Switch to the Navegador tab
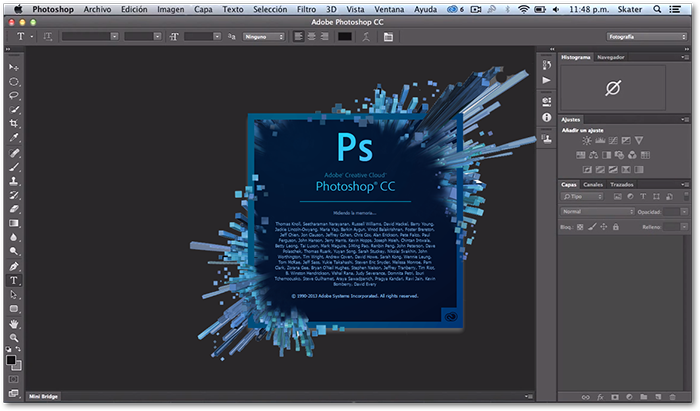This screenshot has height=411, width=700. [x=611, y=57]
